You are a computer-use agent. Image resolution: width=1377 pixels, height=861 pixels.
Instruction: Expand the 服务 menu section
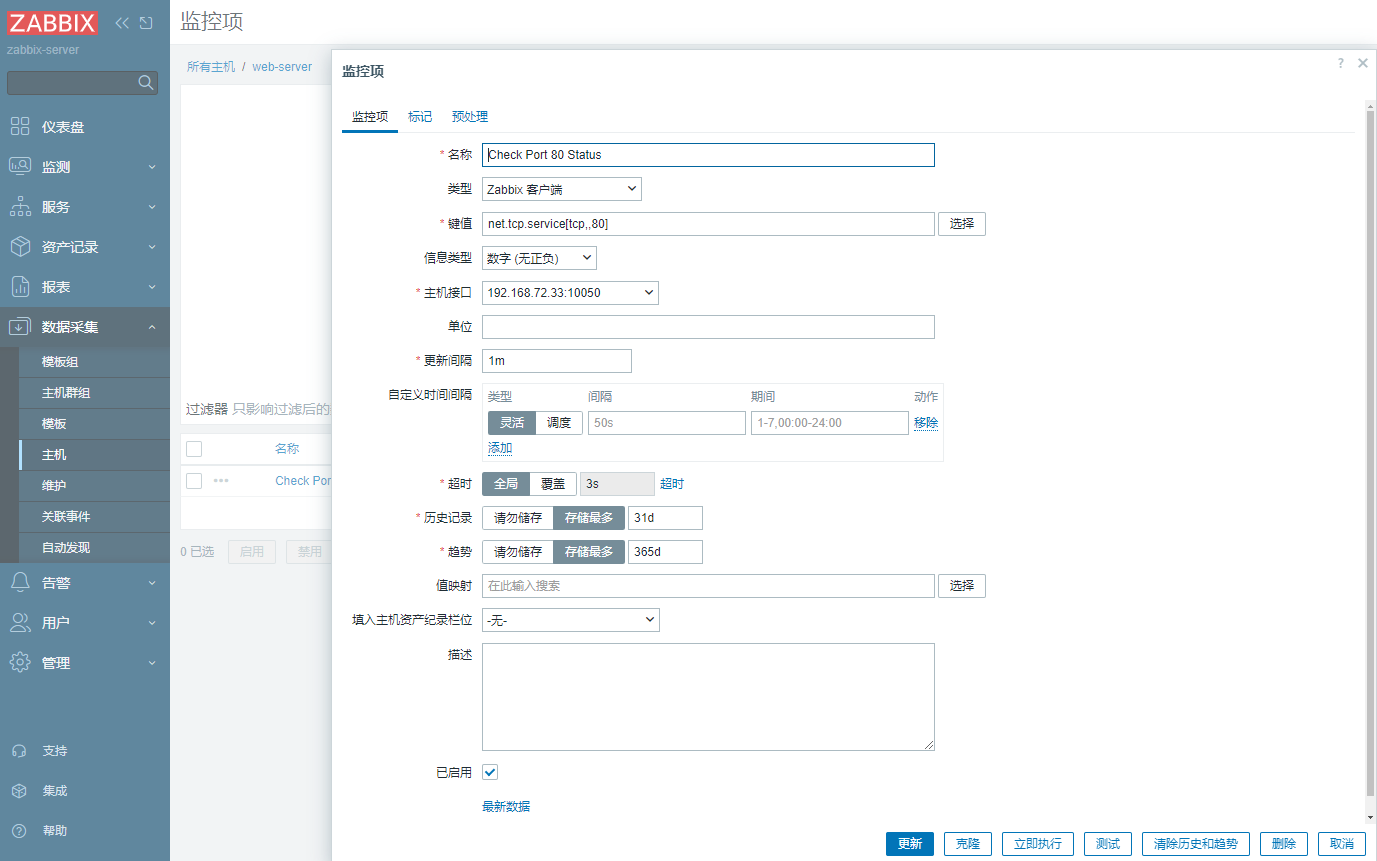(x=152, y=207)
